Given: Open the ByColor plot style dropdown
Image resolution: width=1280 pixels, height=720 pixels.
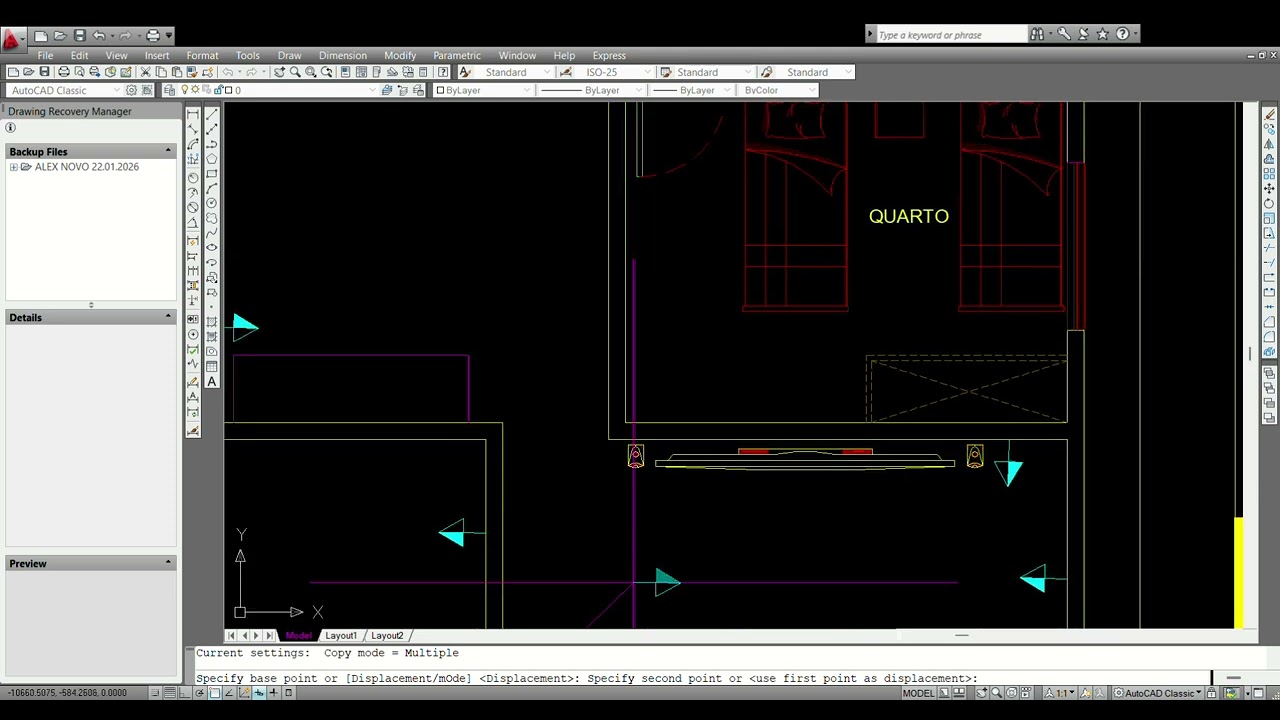Looking at the screenshot, I should tap(811, 90).
